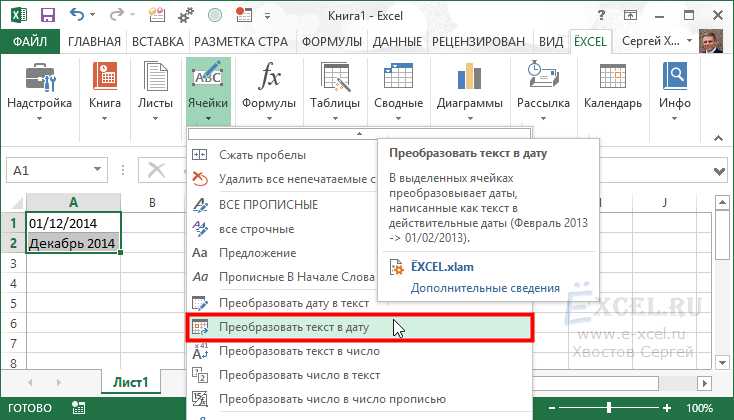Switch to the ДАННЫЕ tab
This screenshot has height=420, width=734.
click(397, 42)
